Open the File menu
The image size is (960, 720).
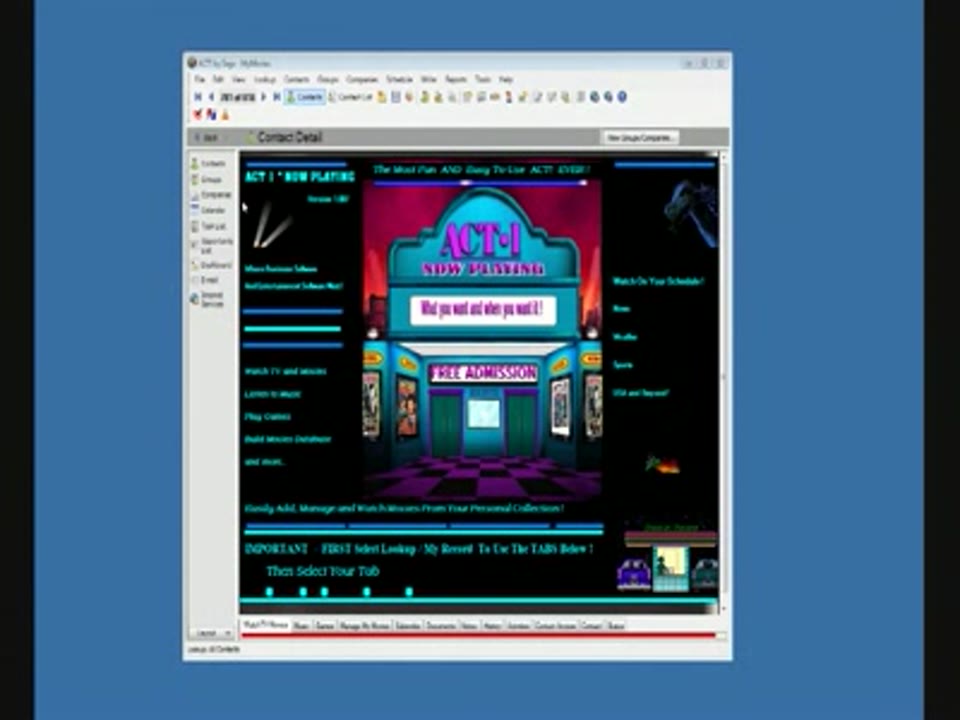[200, 79]
